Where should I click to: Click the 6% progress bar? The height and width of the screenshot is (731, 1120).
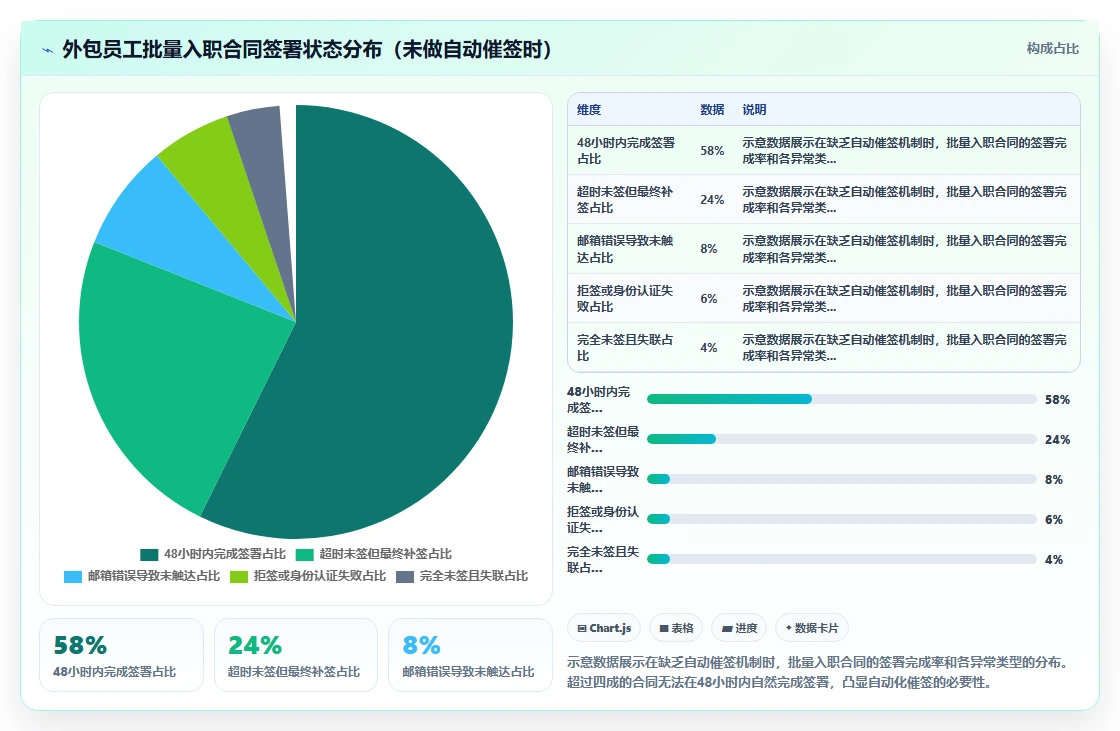[841, 519]
